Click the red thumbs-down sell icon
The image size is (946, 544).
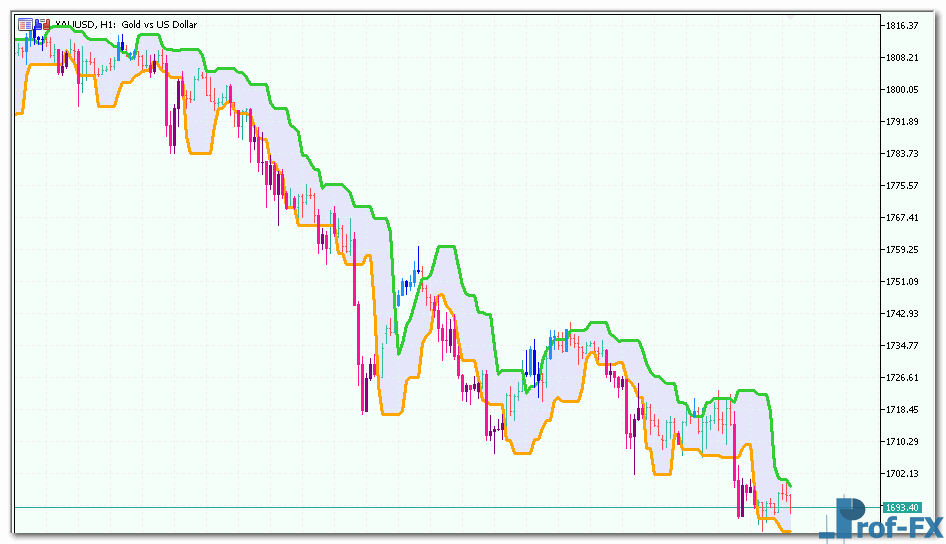click(46, 23)
